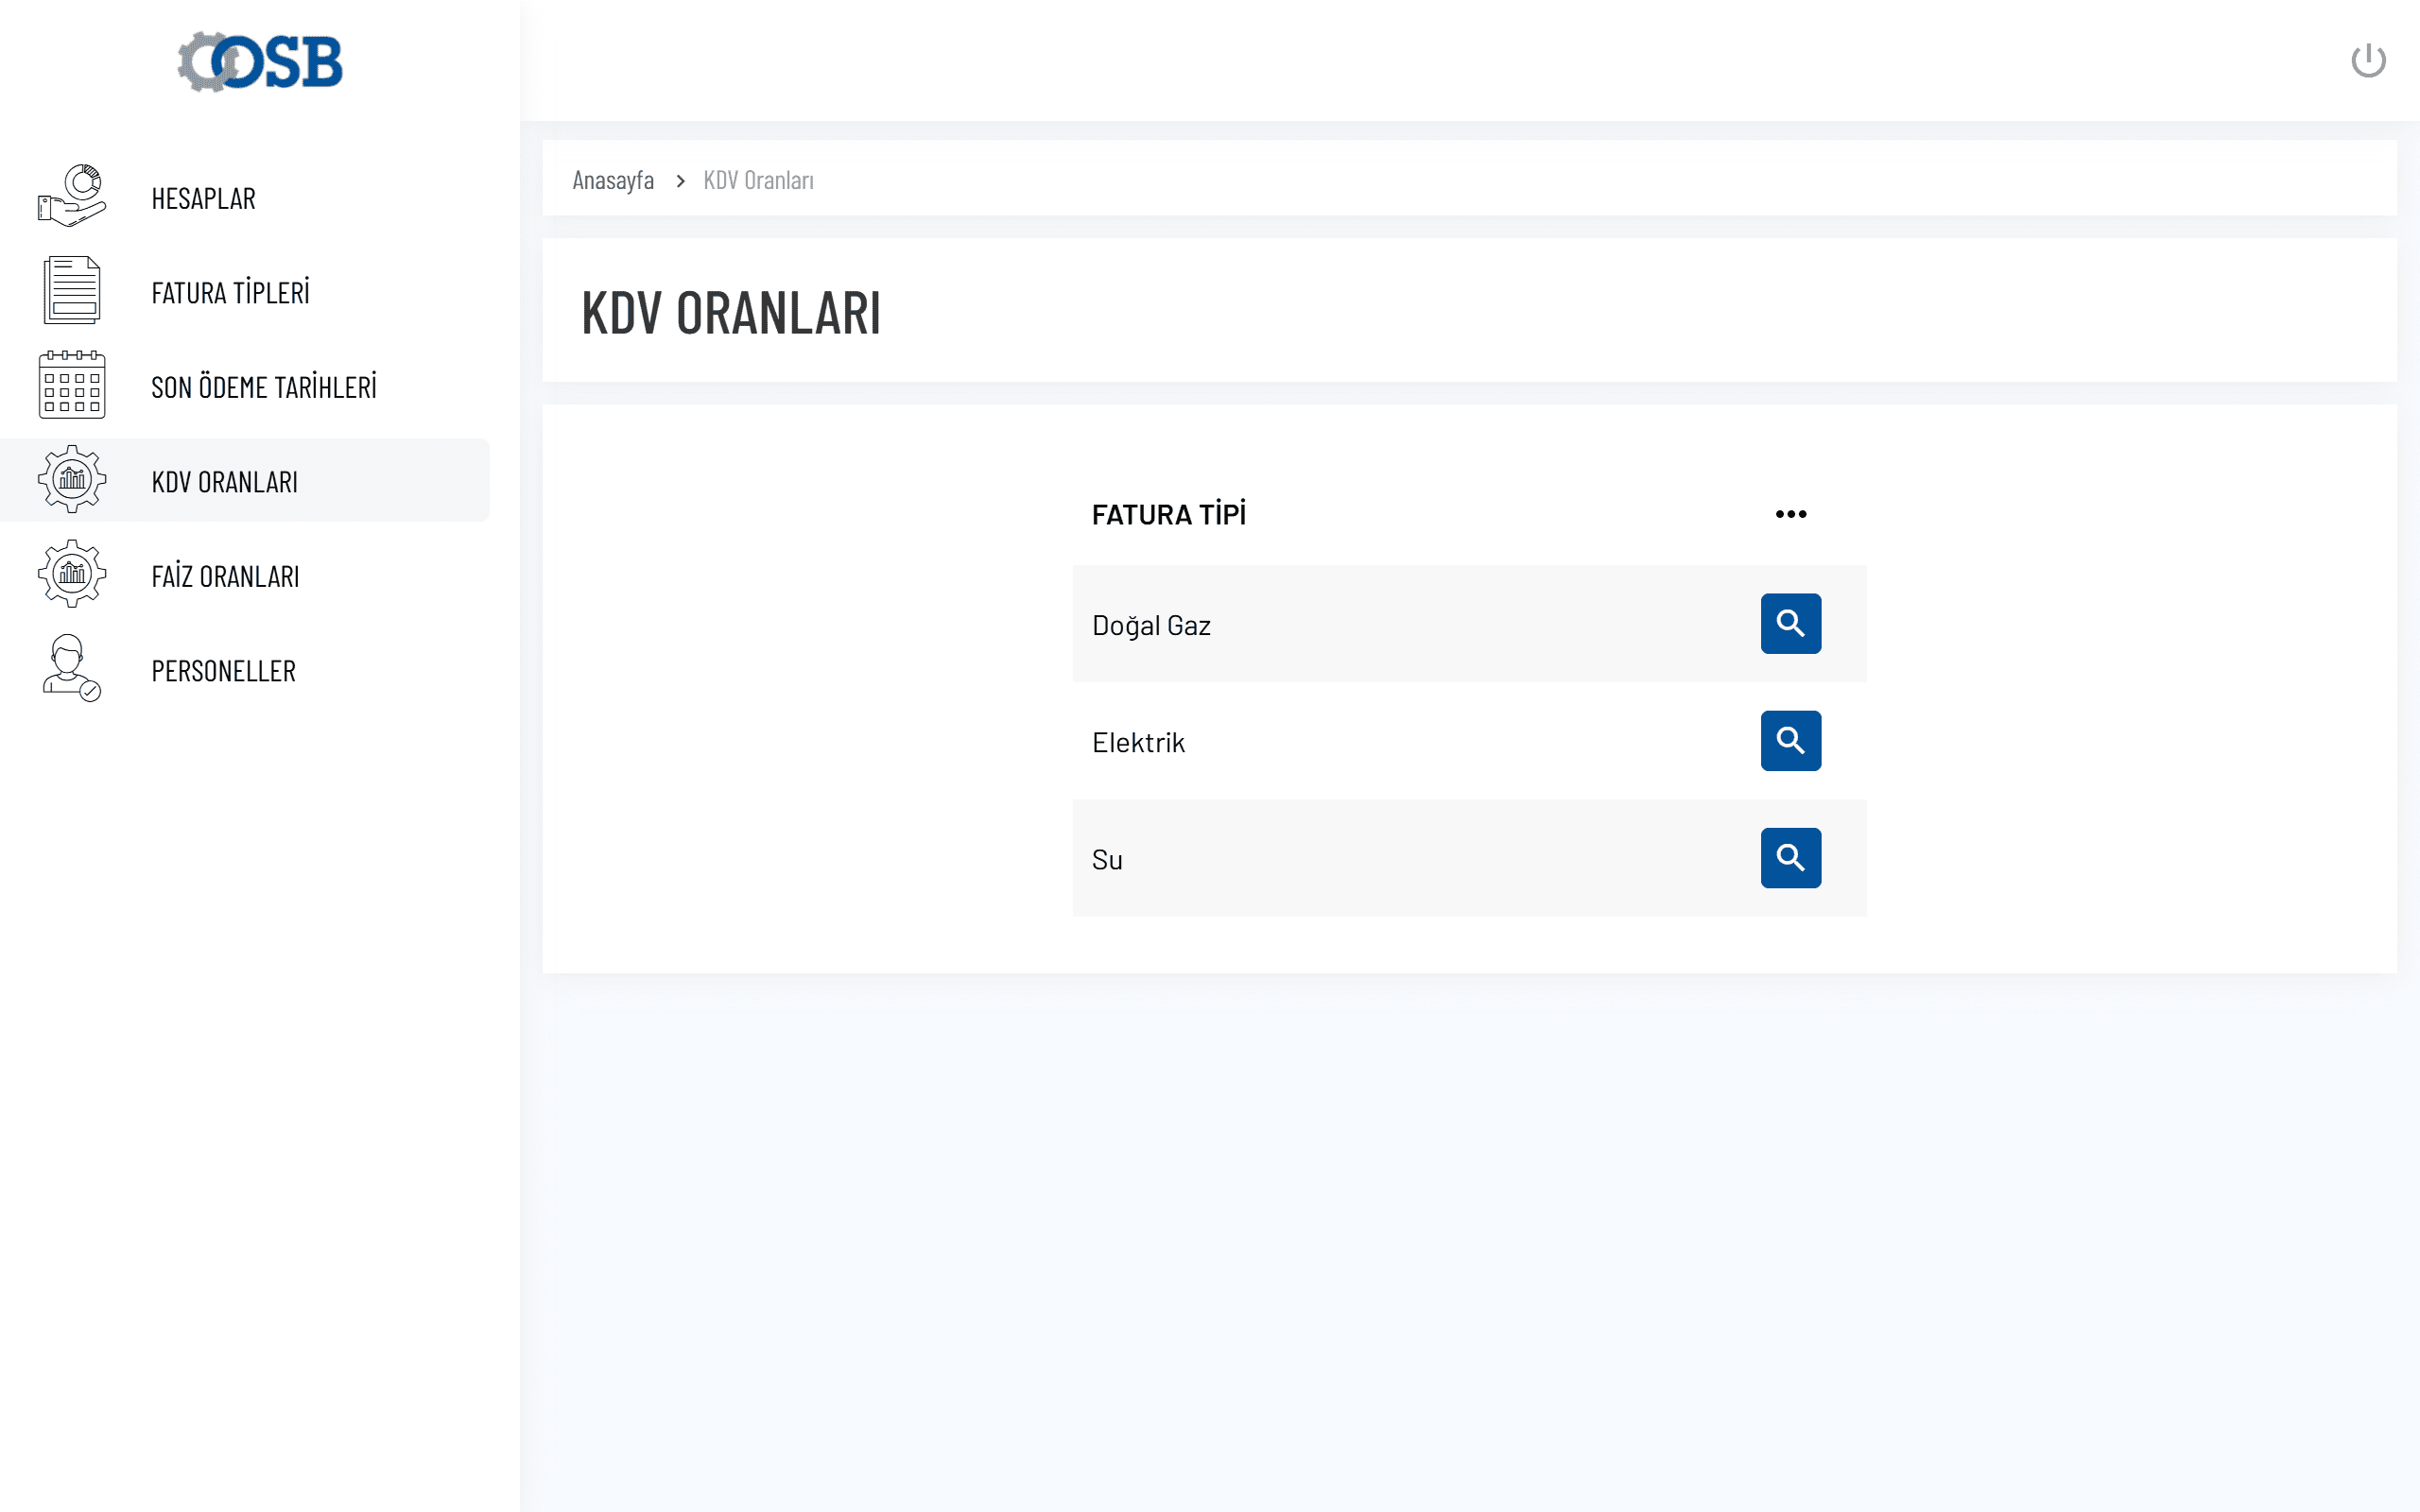Screen dimensions: 2420x1512
Task: Open details for Doğal Gaz with magnifier
Action: 1790,624
